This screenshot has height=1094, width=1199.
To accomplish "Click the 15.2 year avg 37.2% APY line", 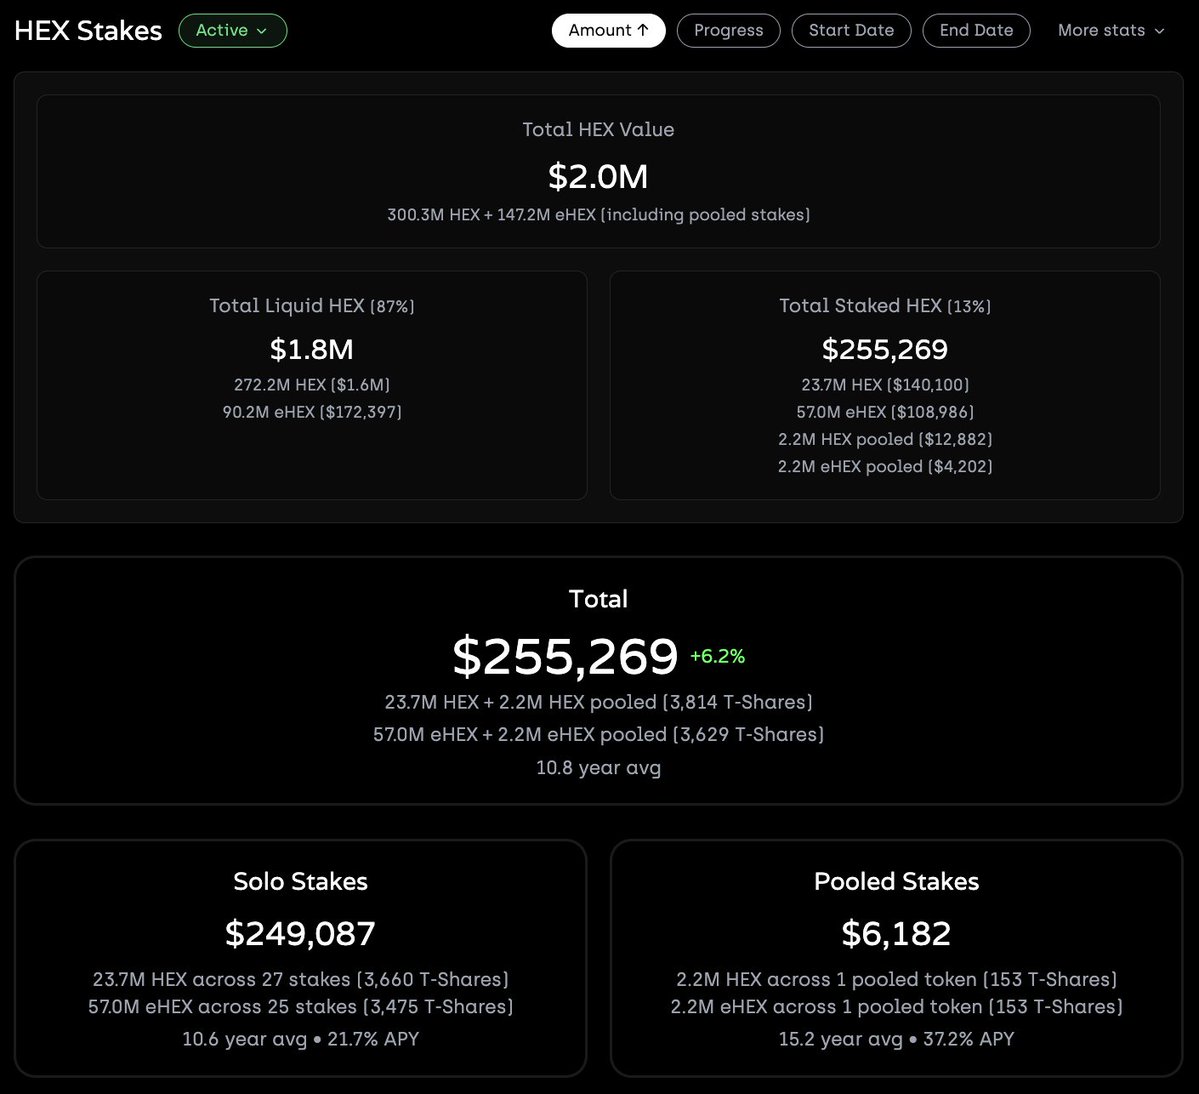I will tap(896, 1039).
